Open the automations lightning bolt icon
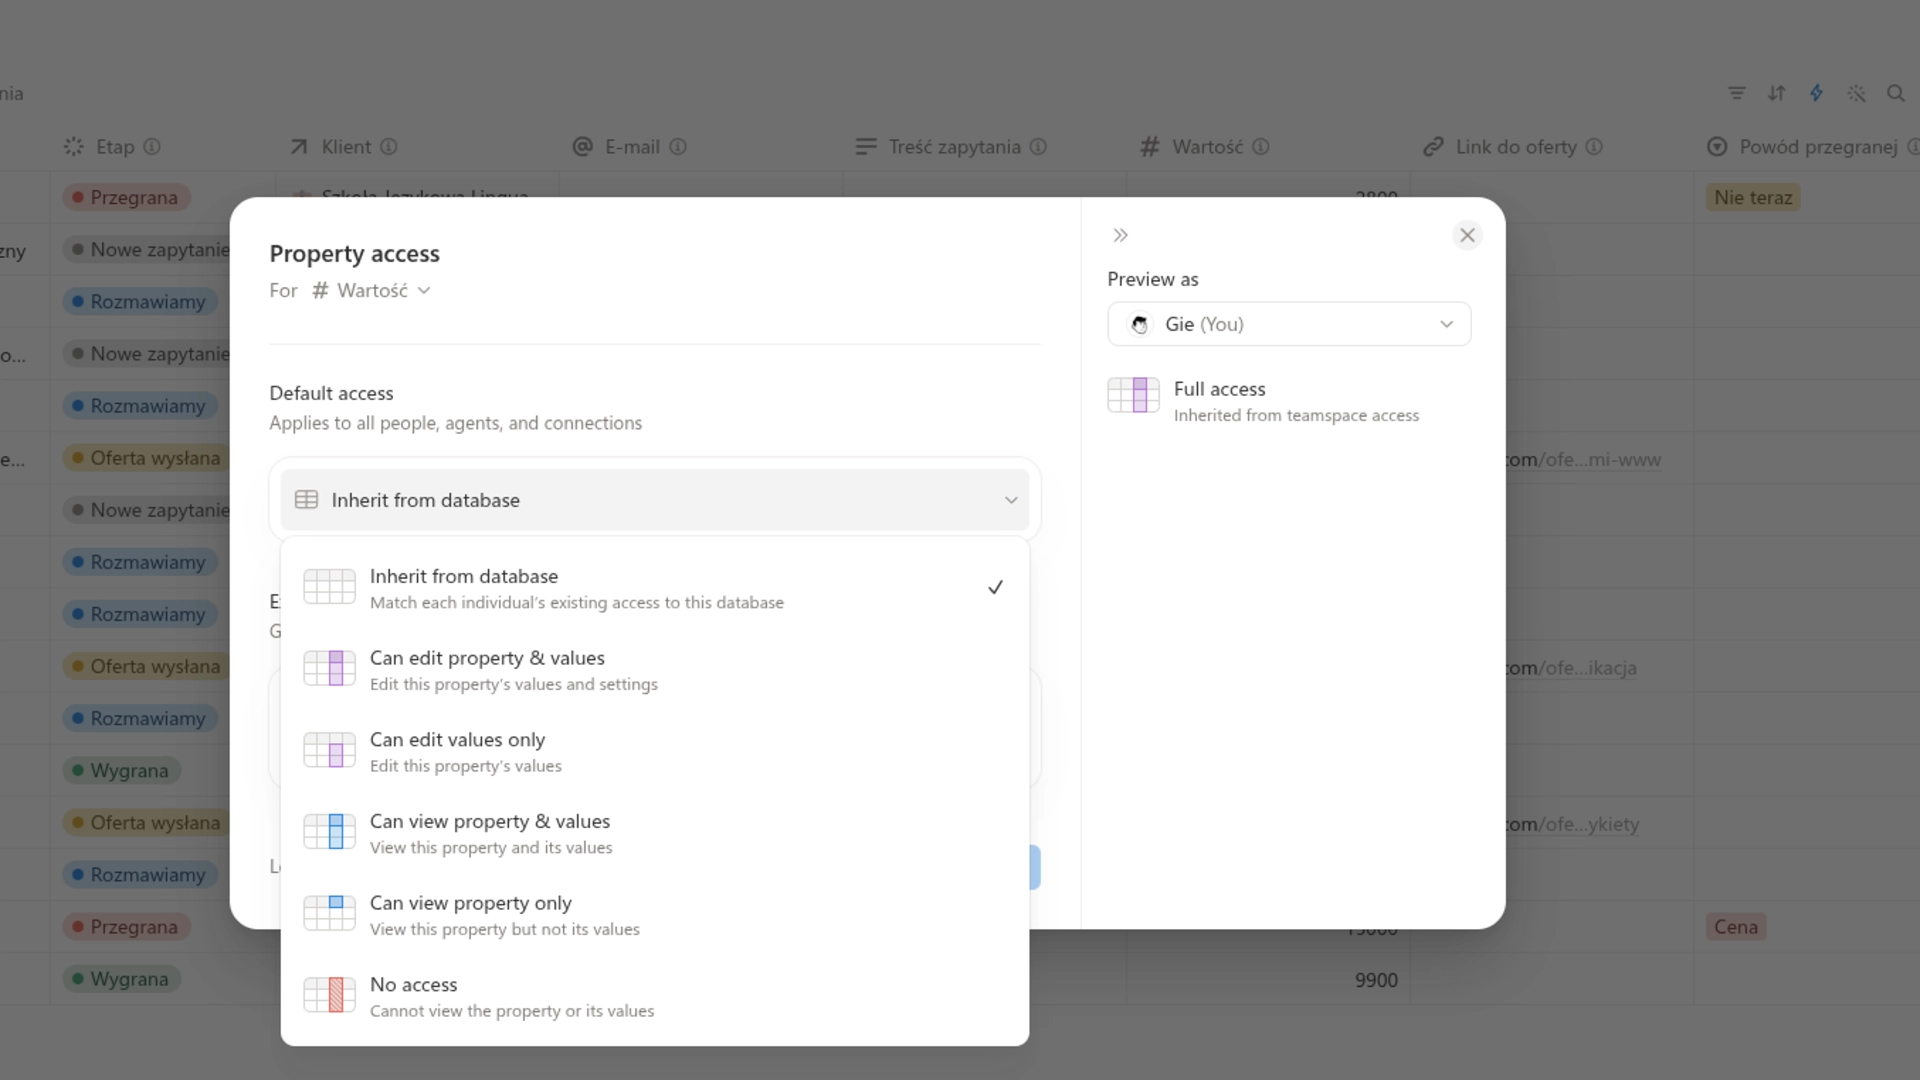Image resolution: width=1920 pixels, height=1080 pixels. pos(1817,93)
